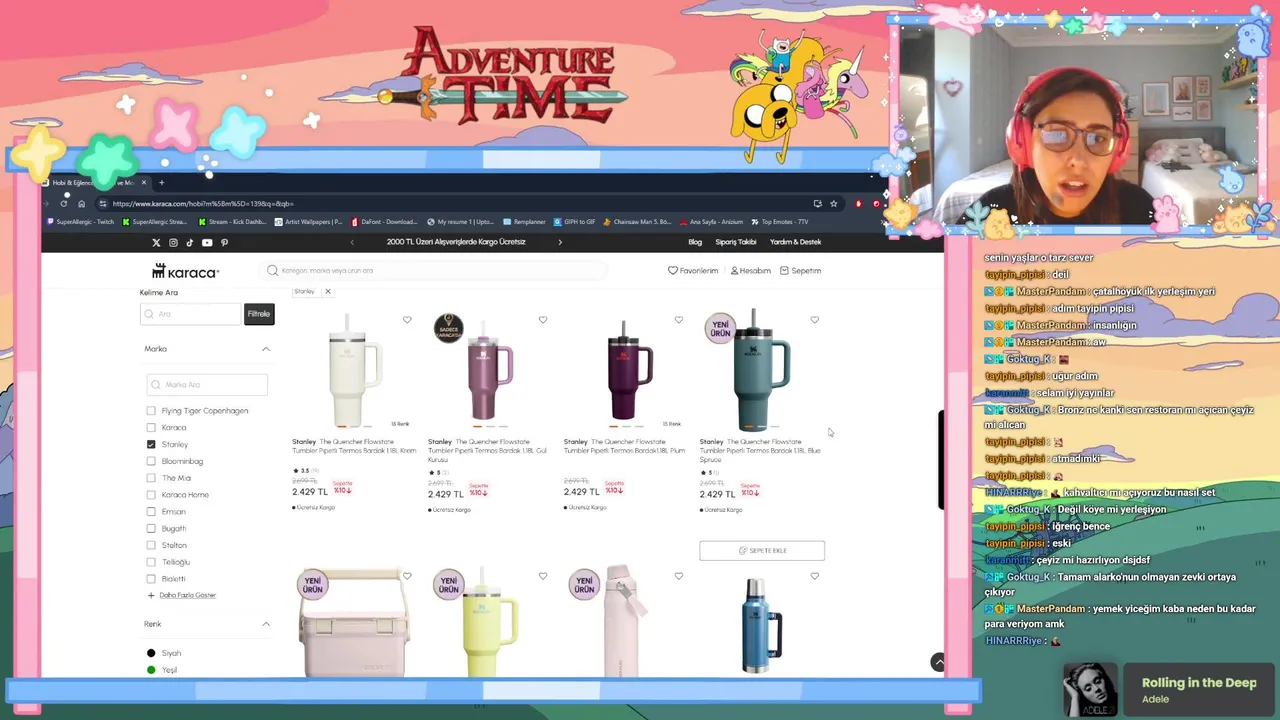Add the Blue Spruce tumbler to favorites
The width and height of the screenshot is (1280, 720).
(x=815, y=320)
